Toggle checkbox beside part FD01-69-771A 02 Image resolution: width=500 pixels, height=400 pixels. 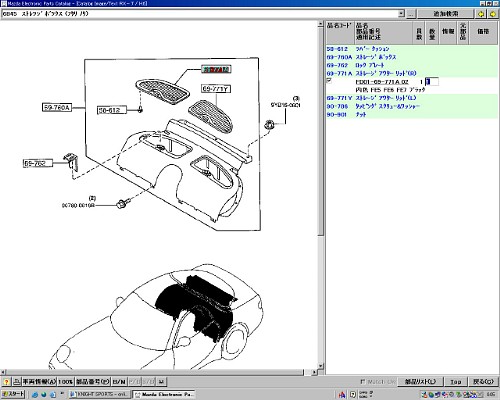[329, 81]
